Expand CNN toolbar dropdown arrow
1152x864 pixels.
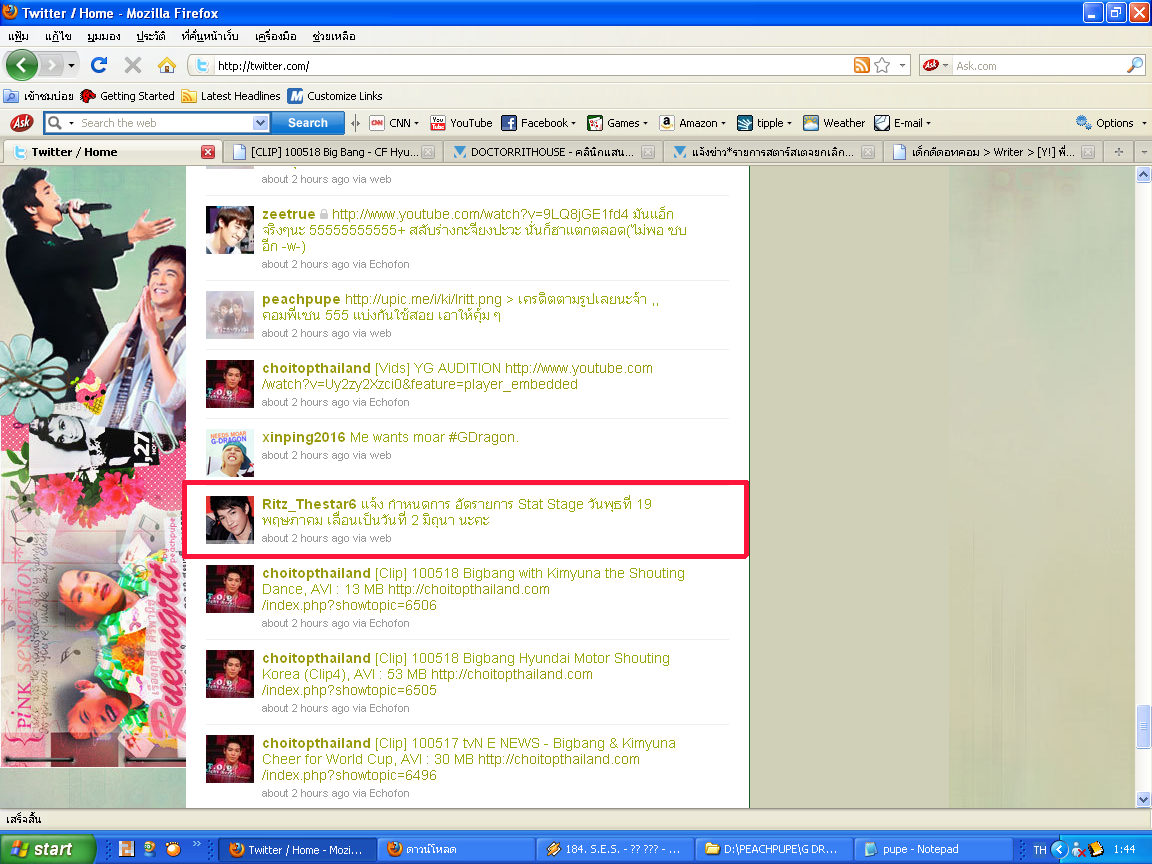(417, 123)
